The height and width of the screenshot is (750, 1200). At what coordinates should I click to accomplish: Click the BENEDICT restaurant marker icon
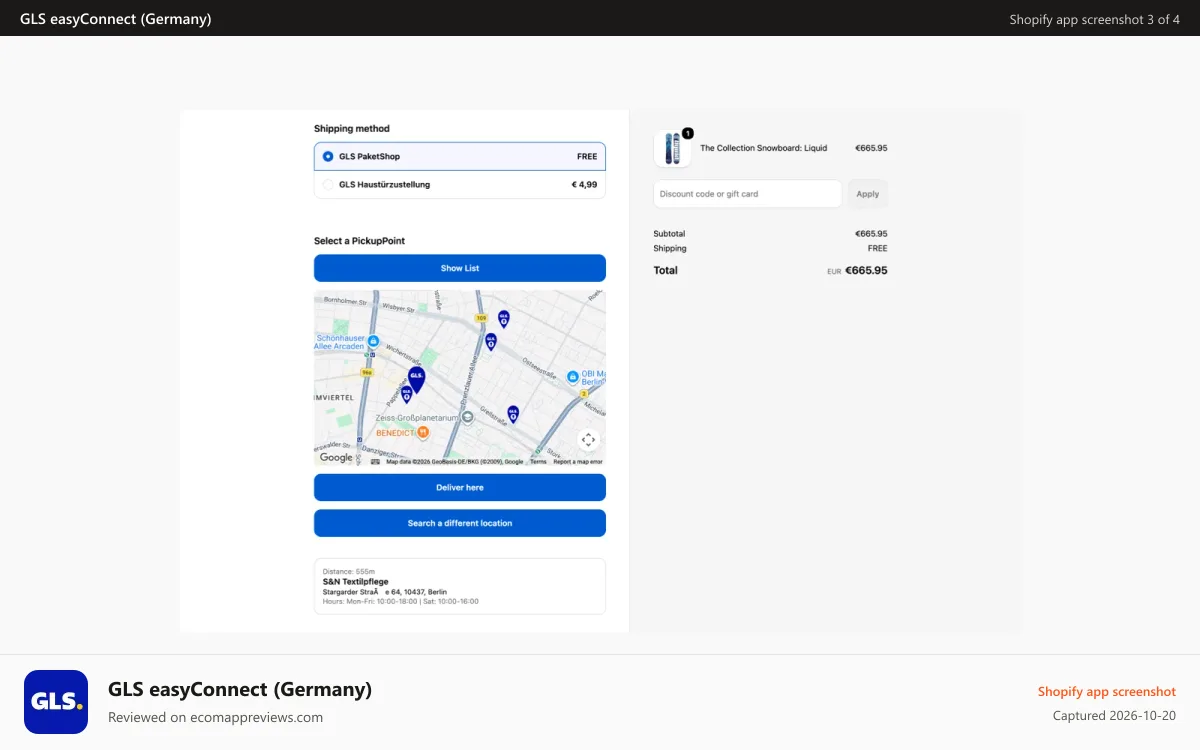(423, 433)
